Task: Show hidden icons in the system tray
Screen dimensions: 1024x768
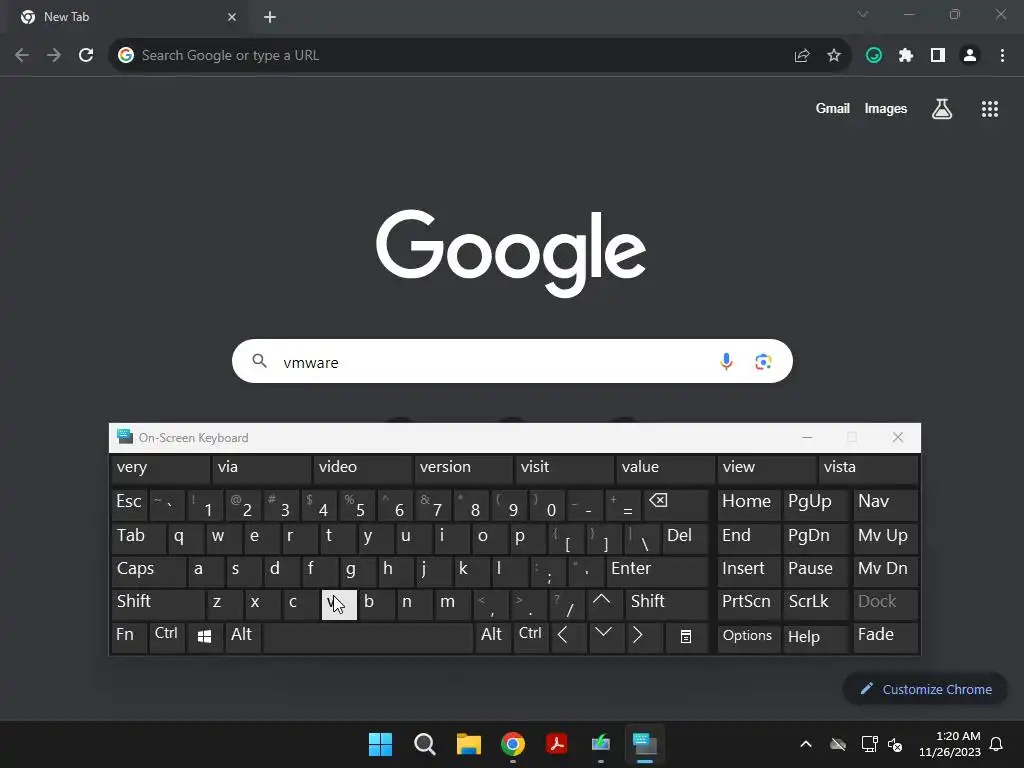Action: (806, 744)
